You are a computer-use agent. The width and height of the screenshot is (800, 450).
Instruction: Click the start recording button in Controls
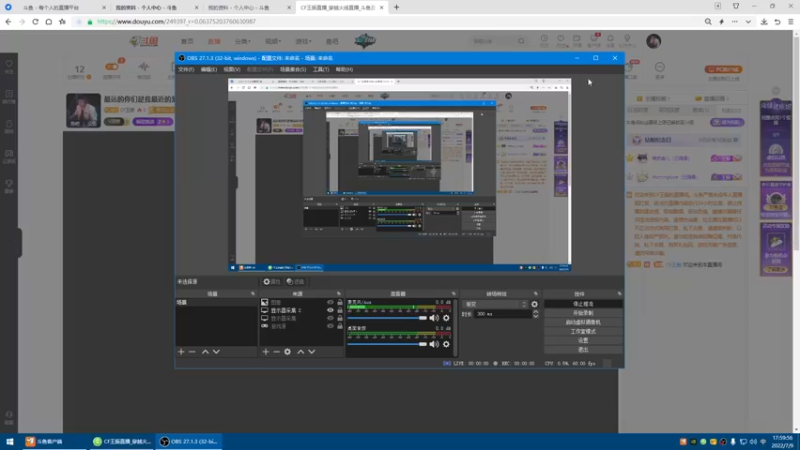point(583,313)
